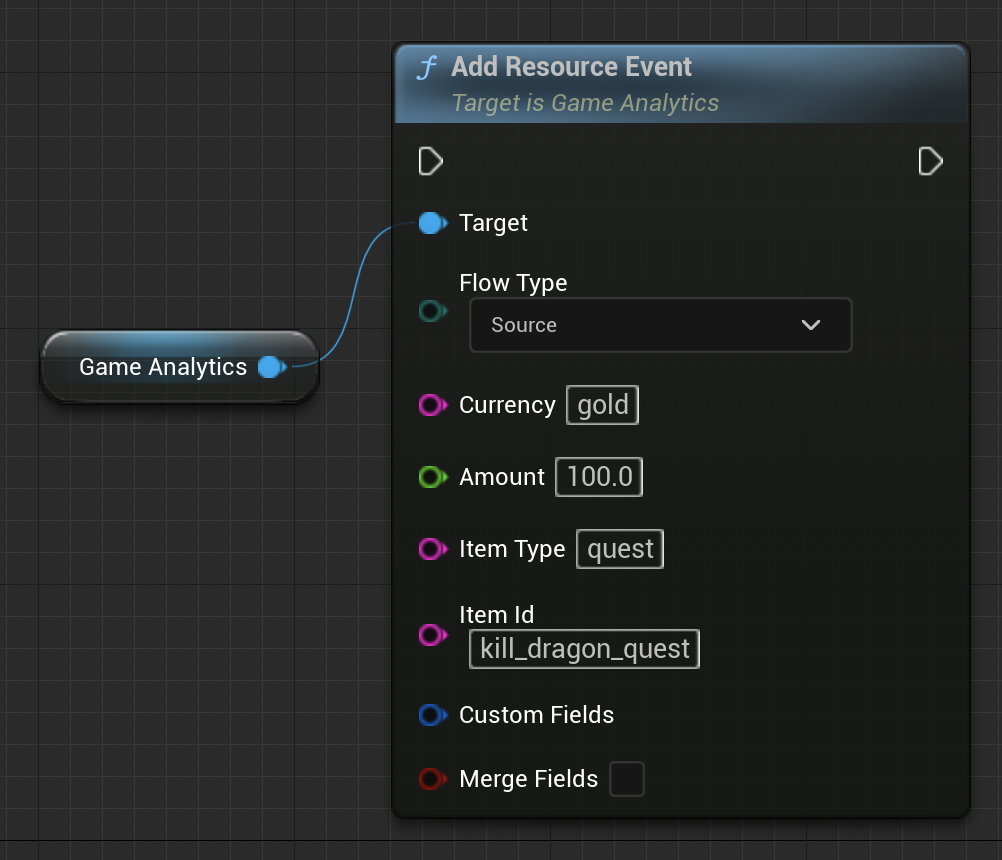Click the red Merge Fields boolean pin
Viewport: 1002px width, 860px height.
(x=431, y=779)
